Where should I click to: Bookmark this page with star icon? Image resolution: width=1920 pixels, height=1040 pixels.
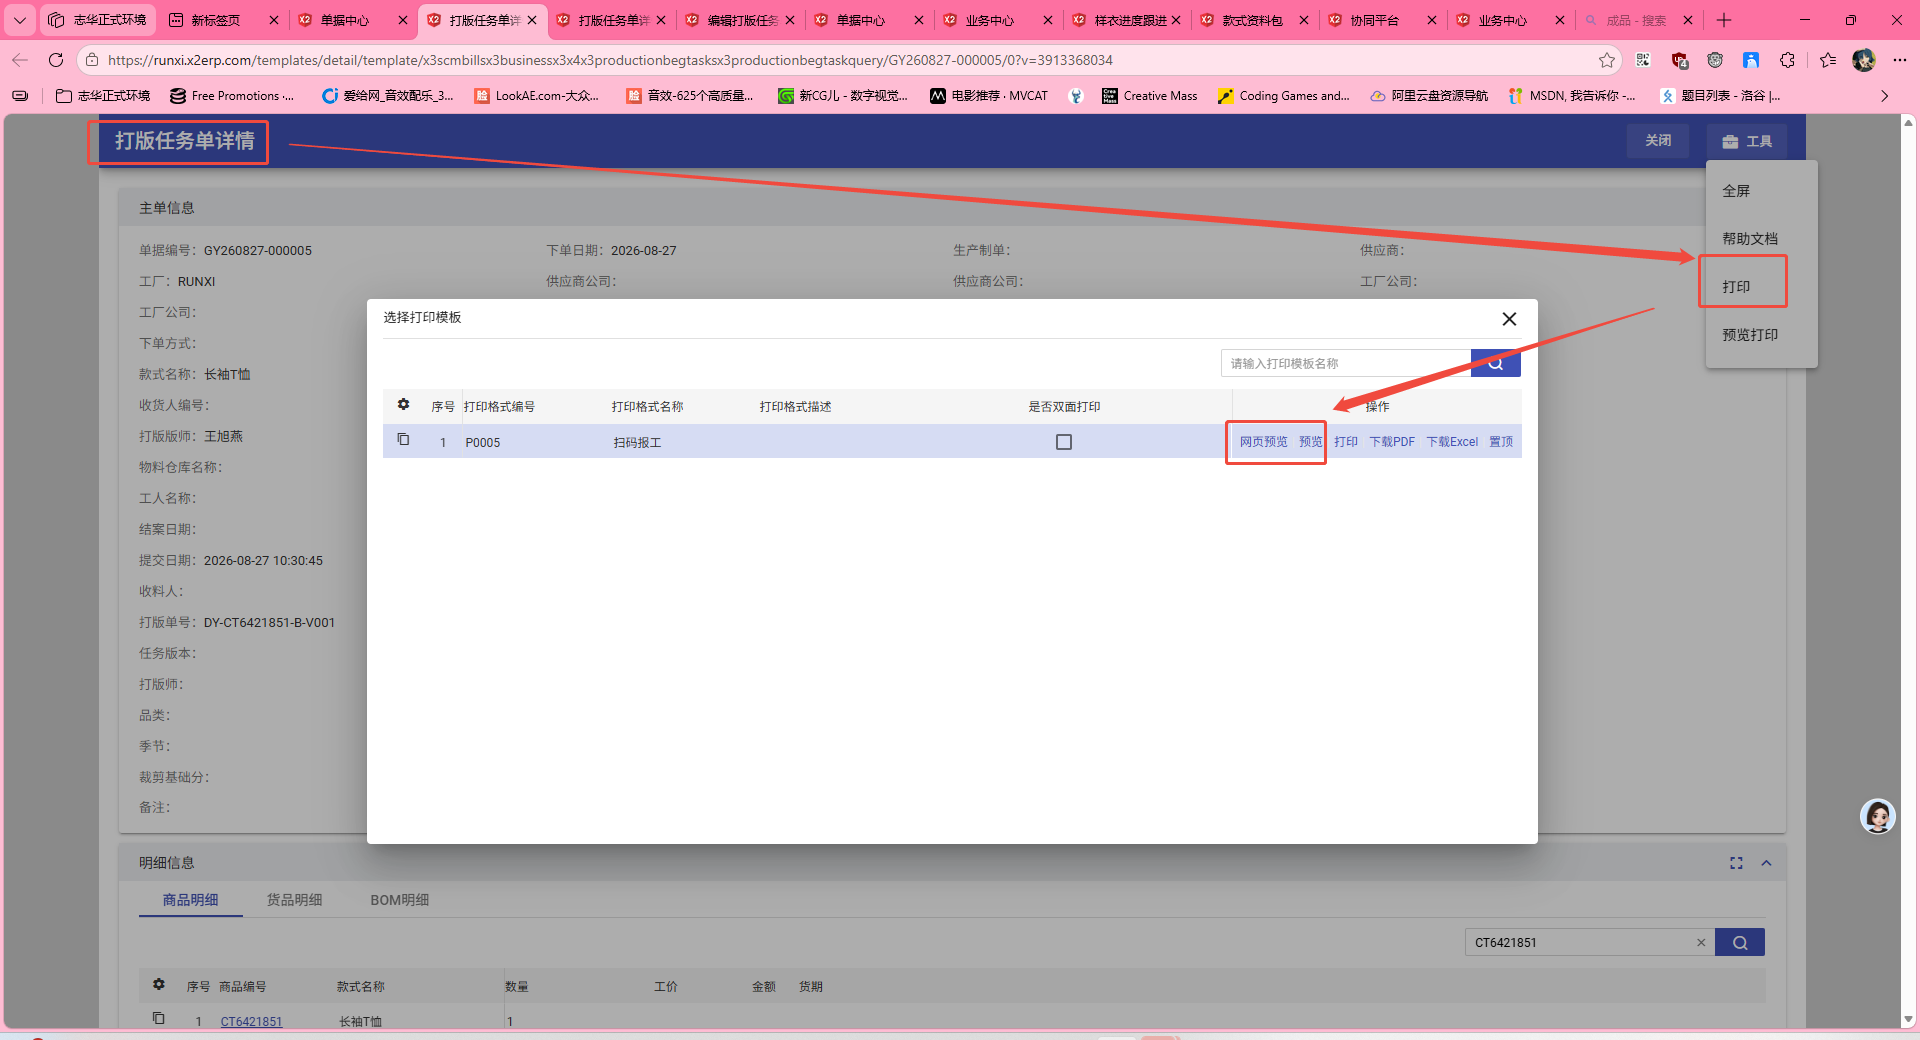pos(1607,60)
